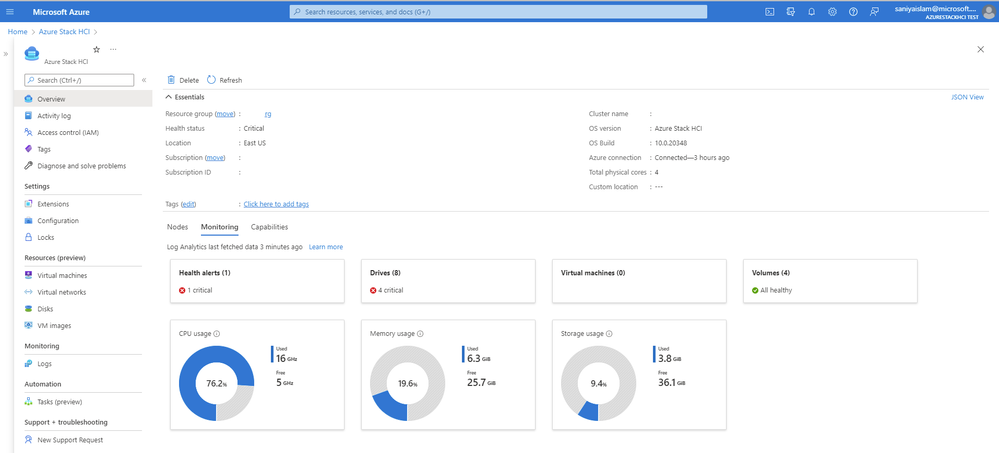Open portal settings gear icon
This screenshot has height=453, width=999.
832,11
